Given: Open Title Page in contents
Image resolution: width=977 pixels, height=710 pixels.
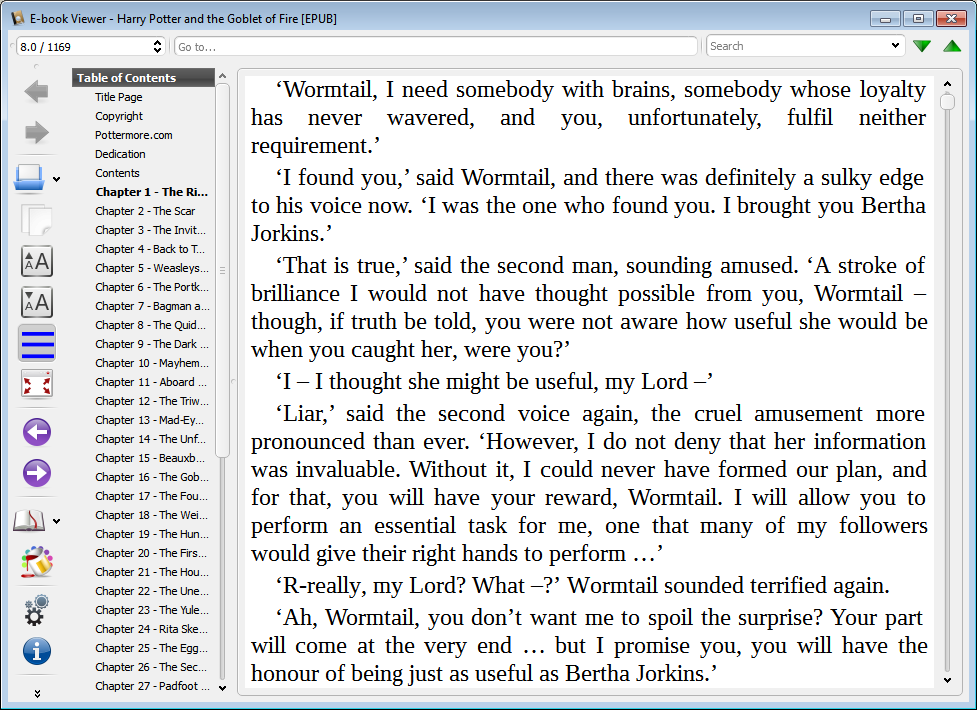Looking at the screenshot, I should (x=118, y=97).
